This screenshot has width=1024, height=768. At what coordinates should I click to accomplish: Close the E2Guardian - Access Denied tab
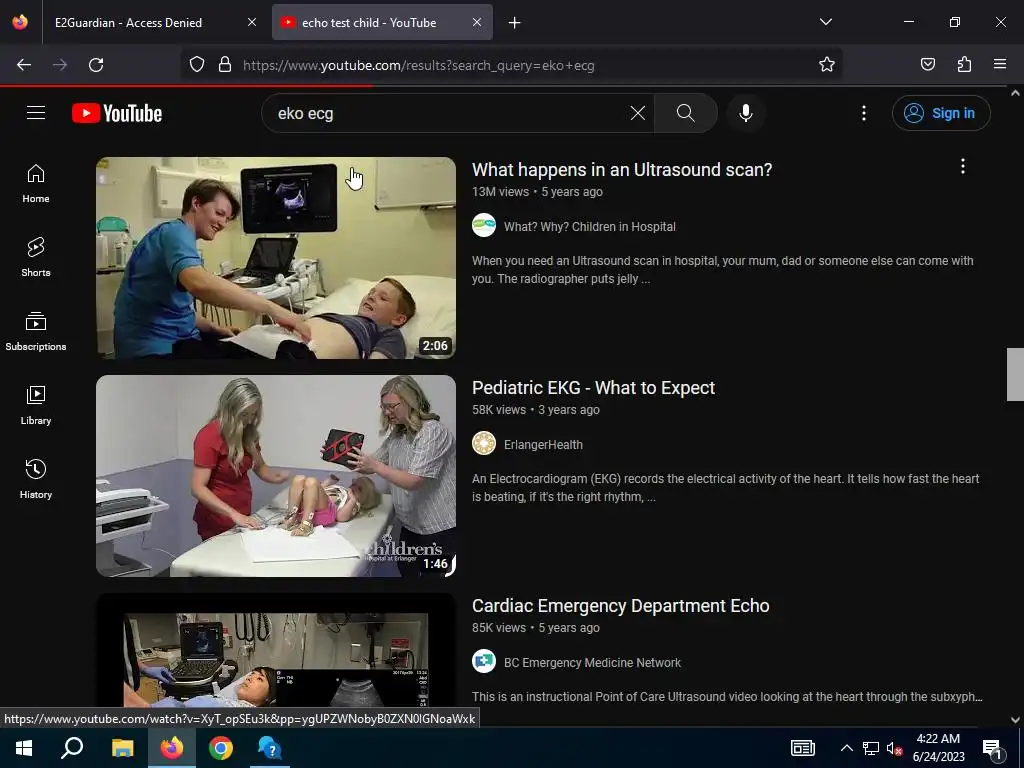251,22
